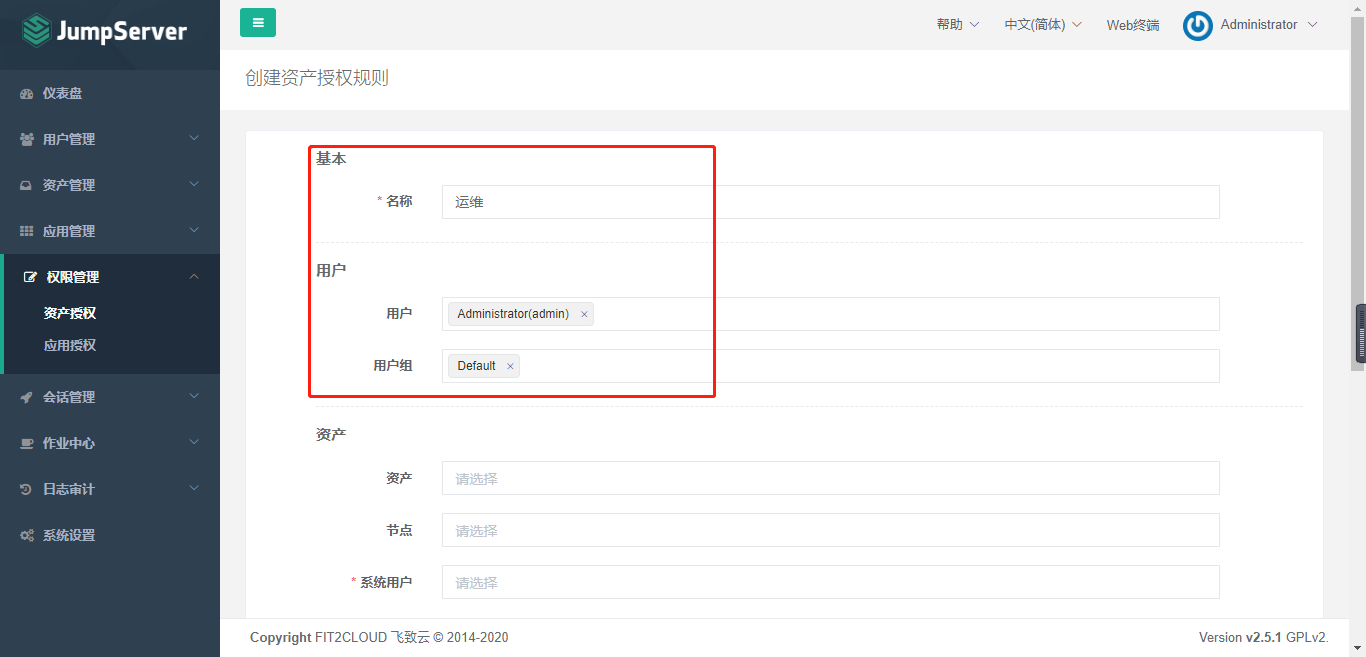Expand the 日志审计 menu chevron
This screenshot has width=1366, height=657.
[194, 489]
